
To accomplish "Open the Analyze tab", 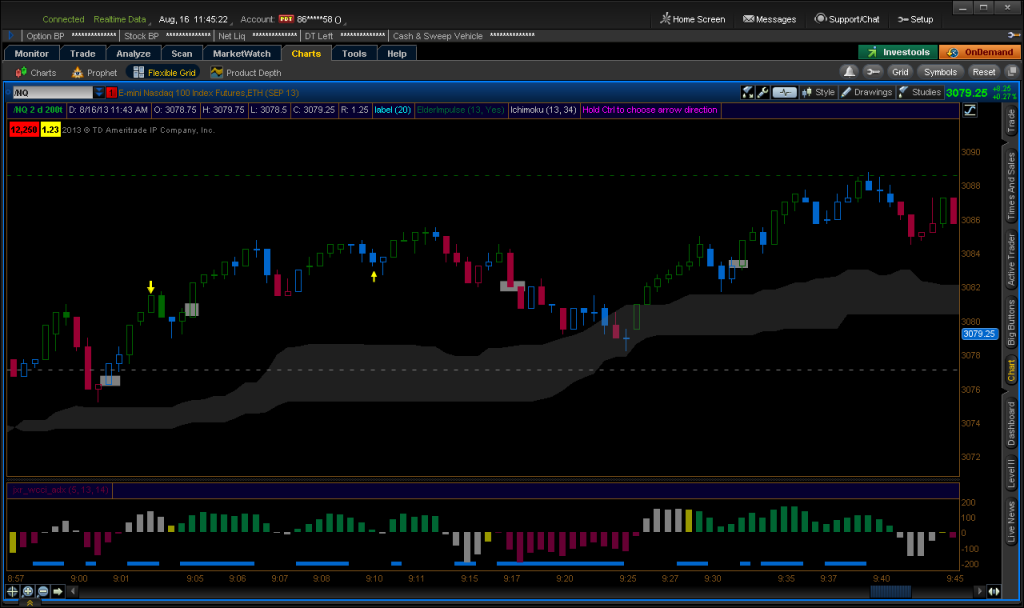I will [x=133, y=54].
